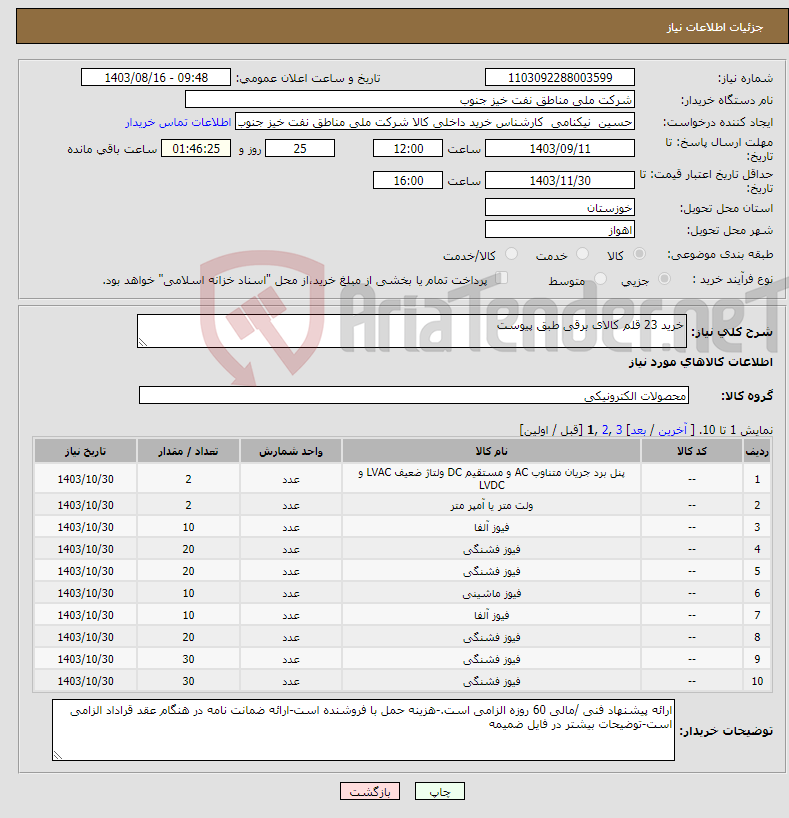Click the چاپ print button
789x818 pixels.
[439, 791]
